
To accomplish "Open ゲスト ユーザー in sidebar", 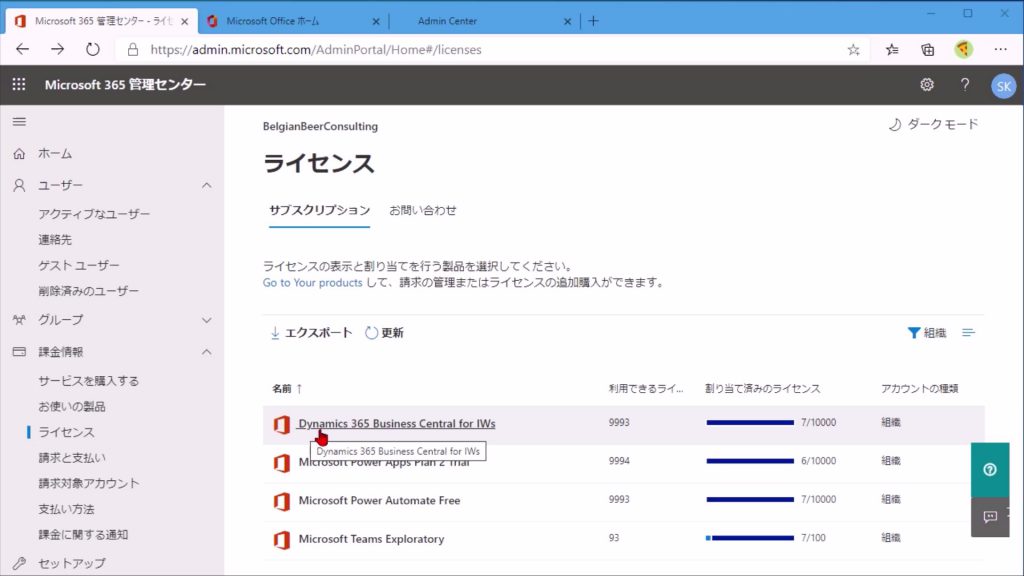I will click(79, 266).
